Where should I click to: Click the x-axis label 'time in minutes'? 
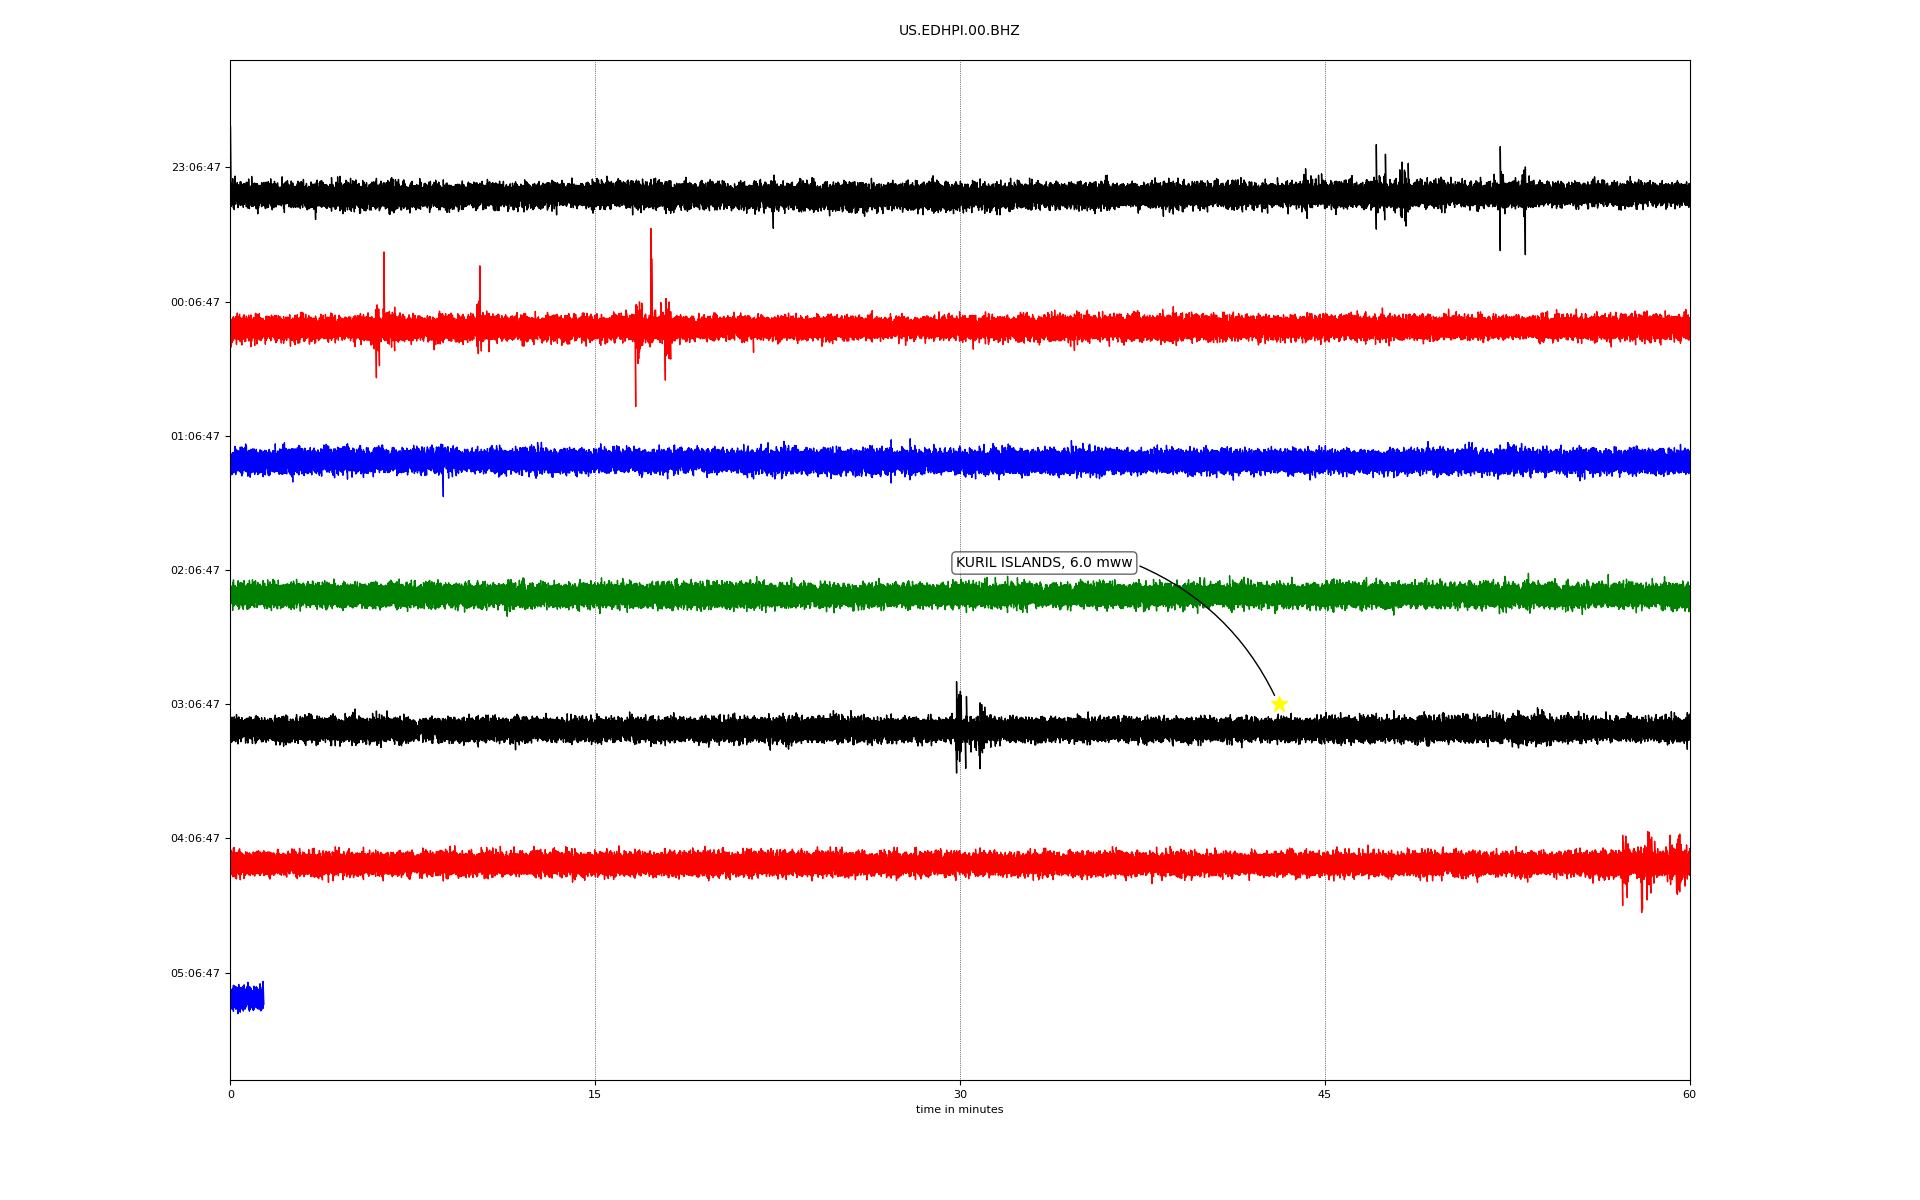[959, 1110]
